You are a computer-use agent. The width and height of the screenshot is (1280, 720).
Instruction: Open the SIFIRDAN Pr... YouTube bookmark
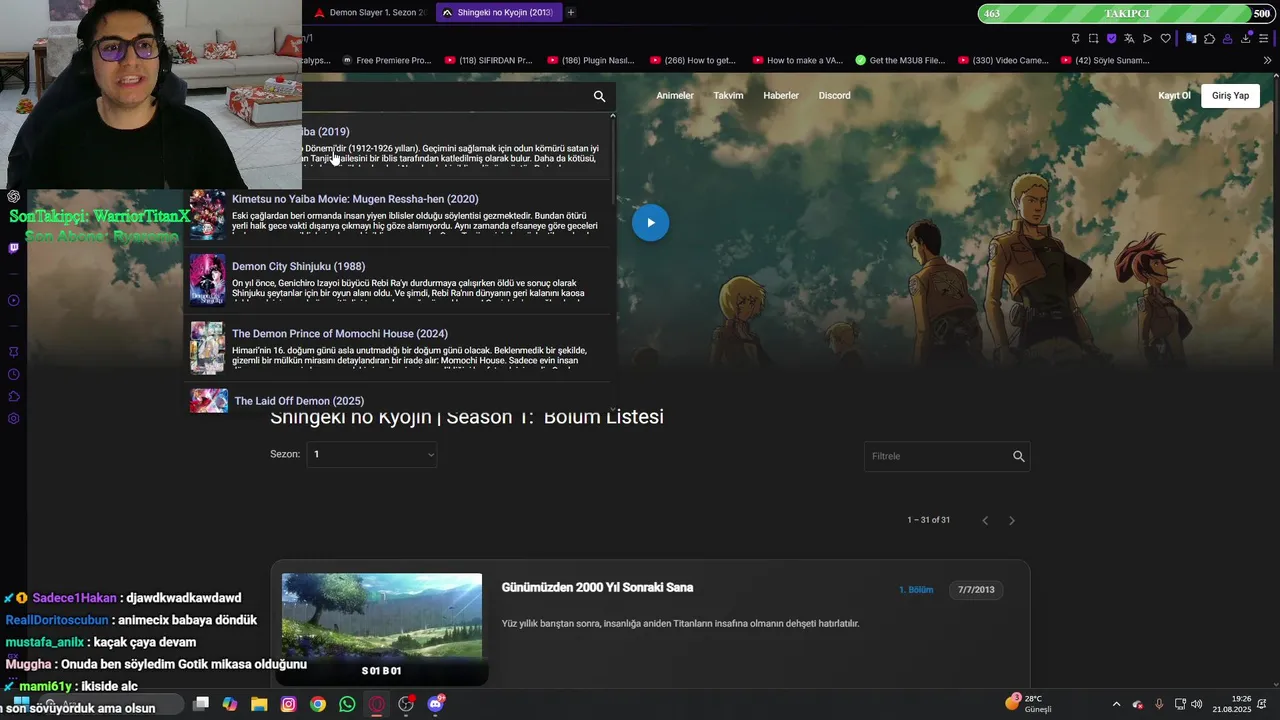tap(489, 60)
